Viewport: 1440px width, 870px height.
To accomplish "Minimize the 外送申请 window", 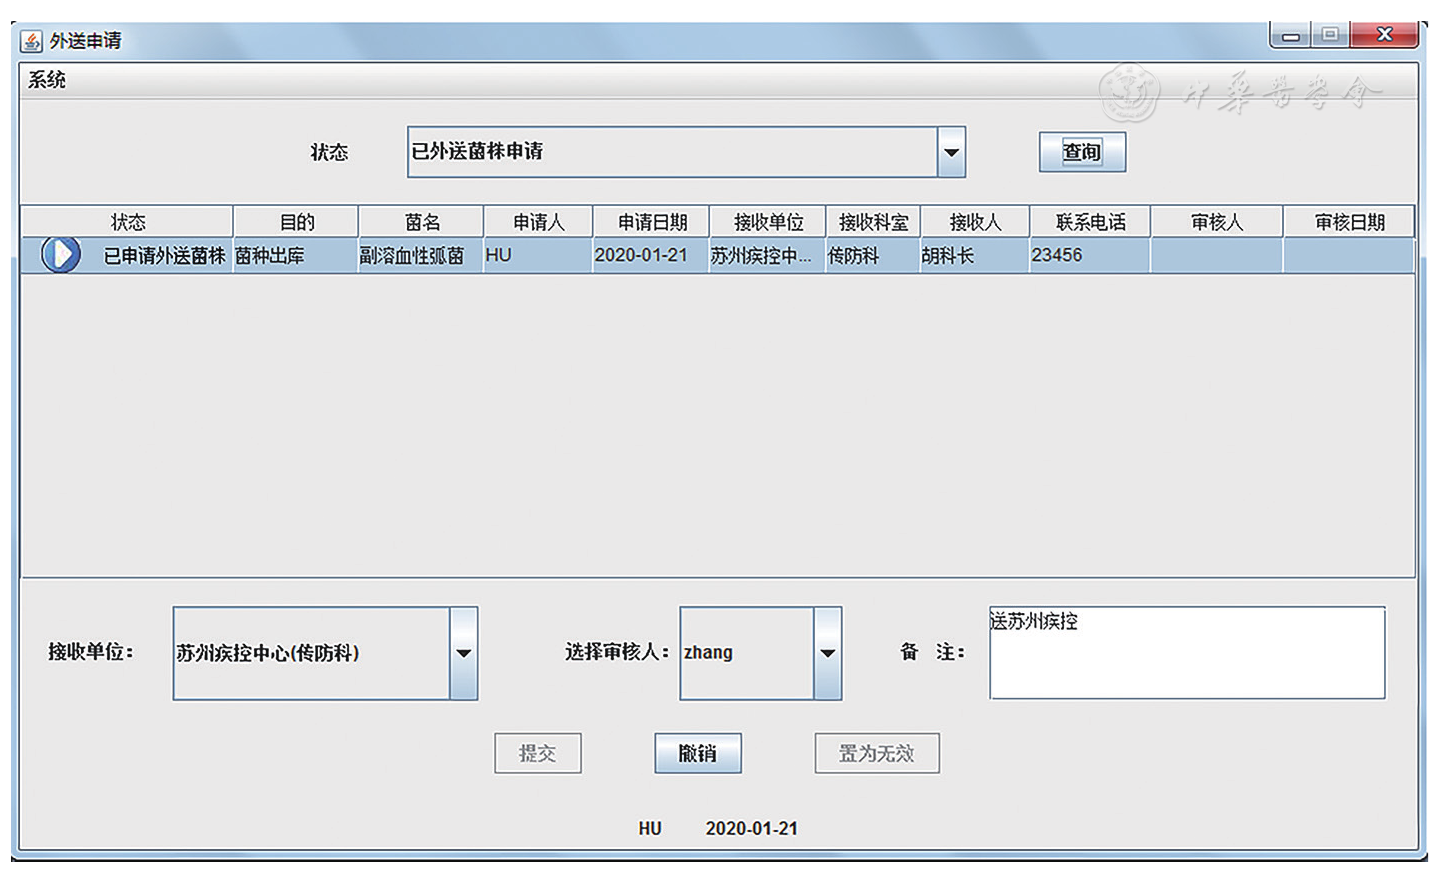I will 1291,35.
